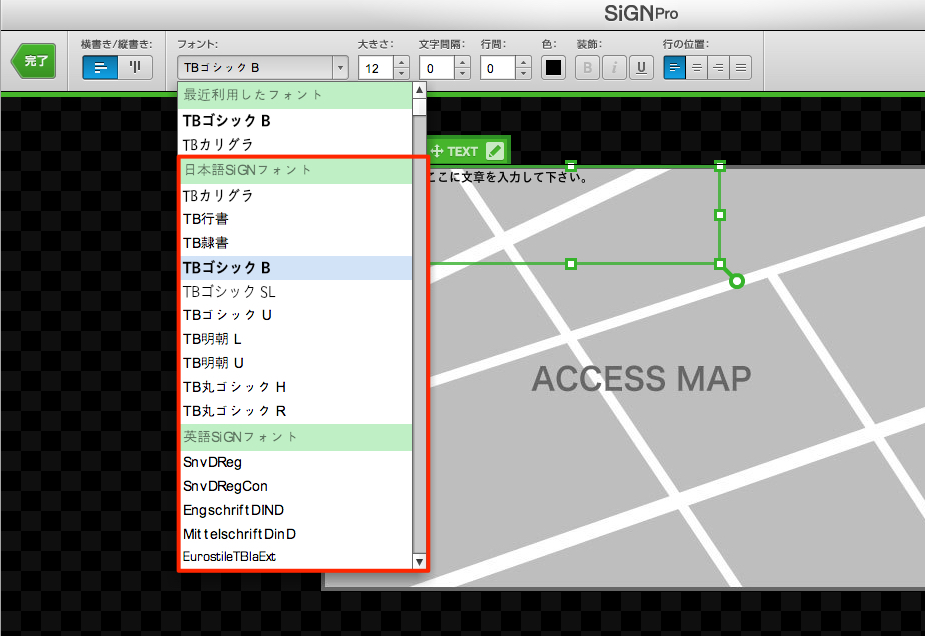
Task: Select font TB丸ゴシック R
Action: (295, 411)
